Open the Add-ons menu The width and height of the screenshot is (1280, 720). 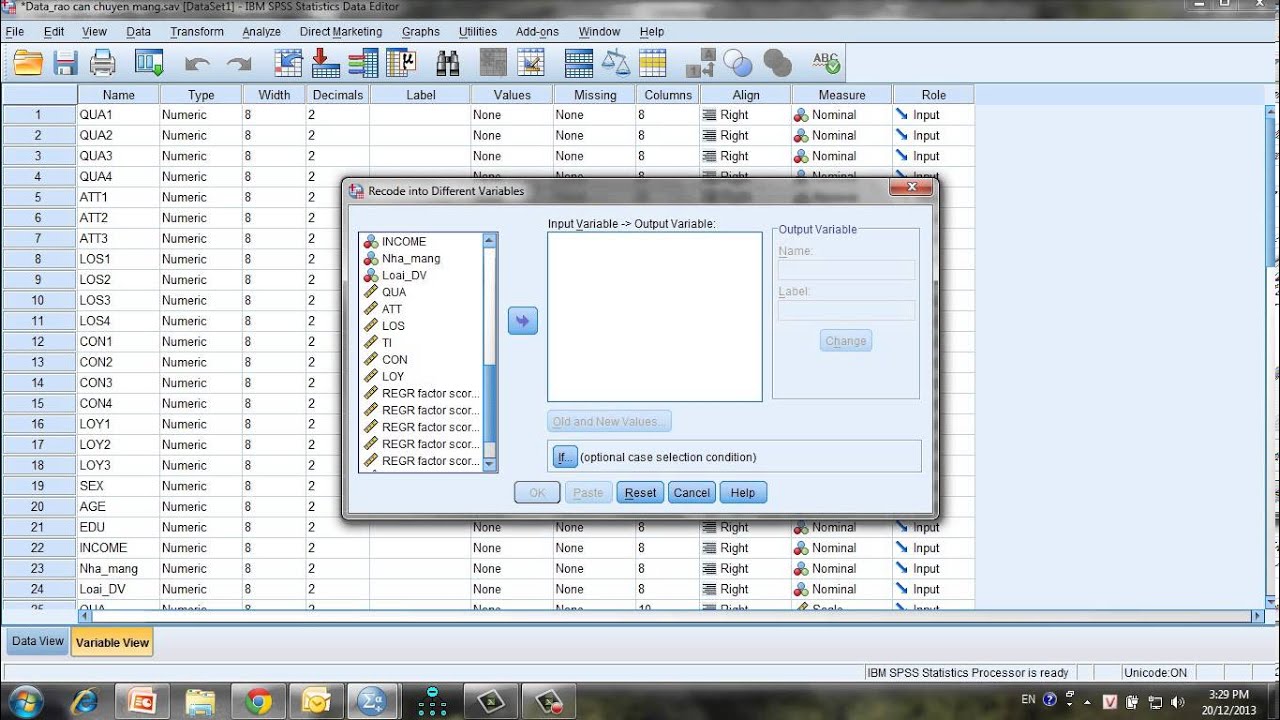537,32
